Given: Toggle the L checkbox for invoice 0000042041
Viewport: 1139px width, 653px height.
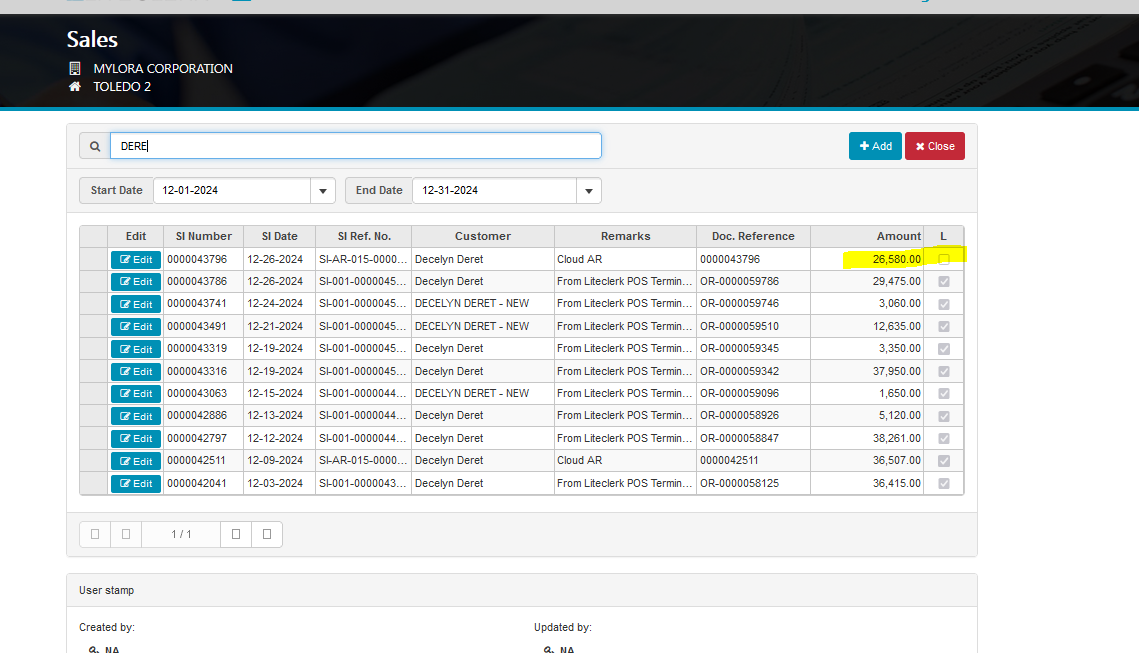Looking at the screenshot, I should 944,483.
